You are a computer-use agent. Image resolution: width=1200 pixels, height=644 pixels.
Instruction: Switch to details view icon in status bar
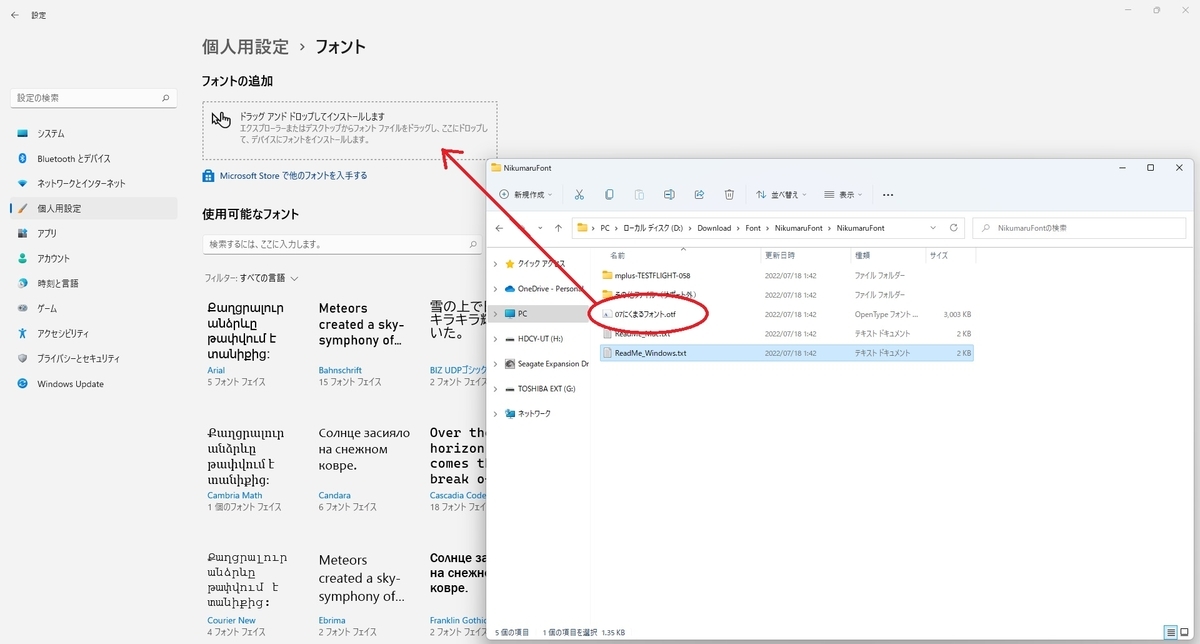pyautogui.click(x=1171, y=632)
